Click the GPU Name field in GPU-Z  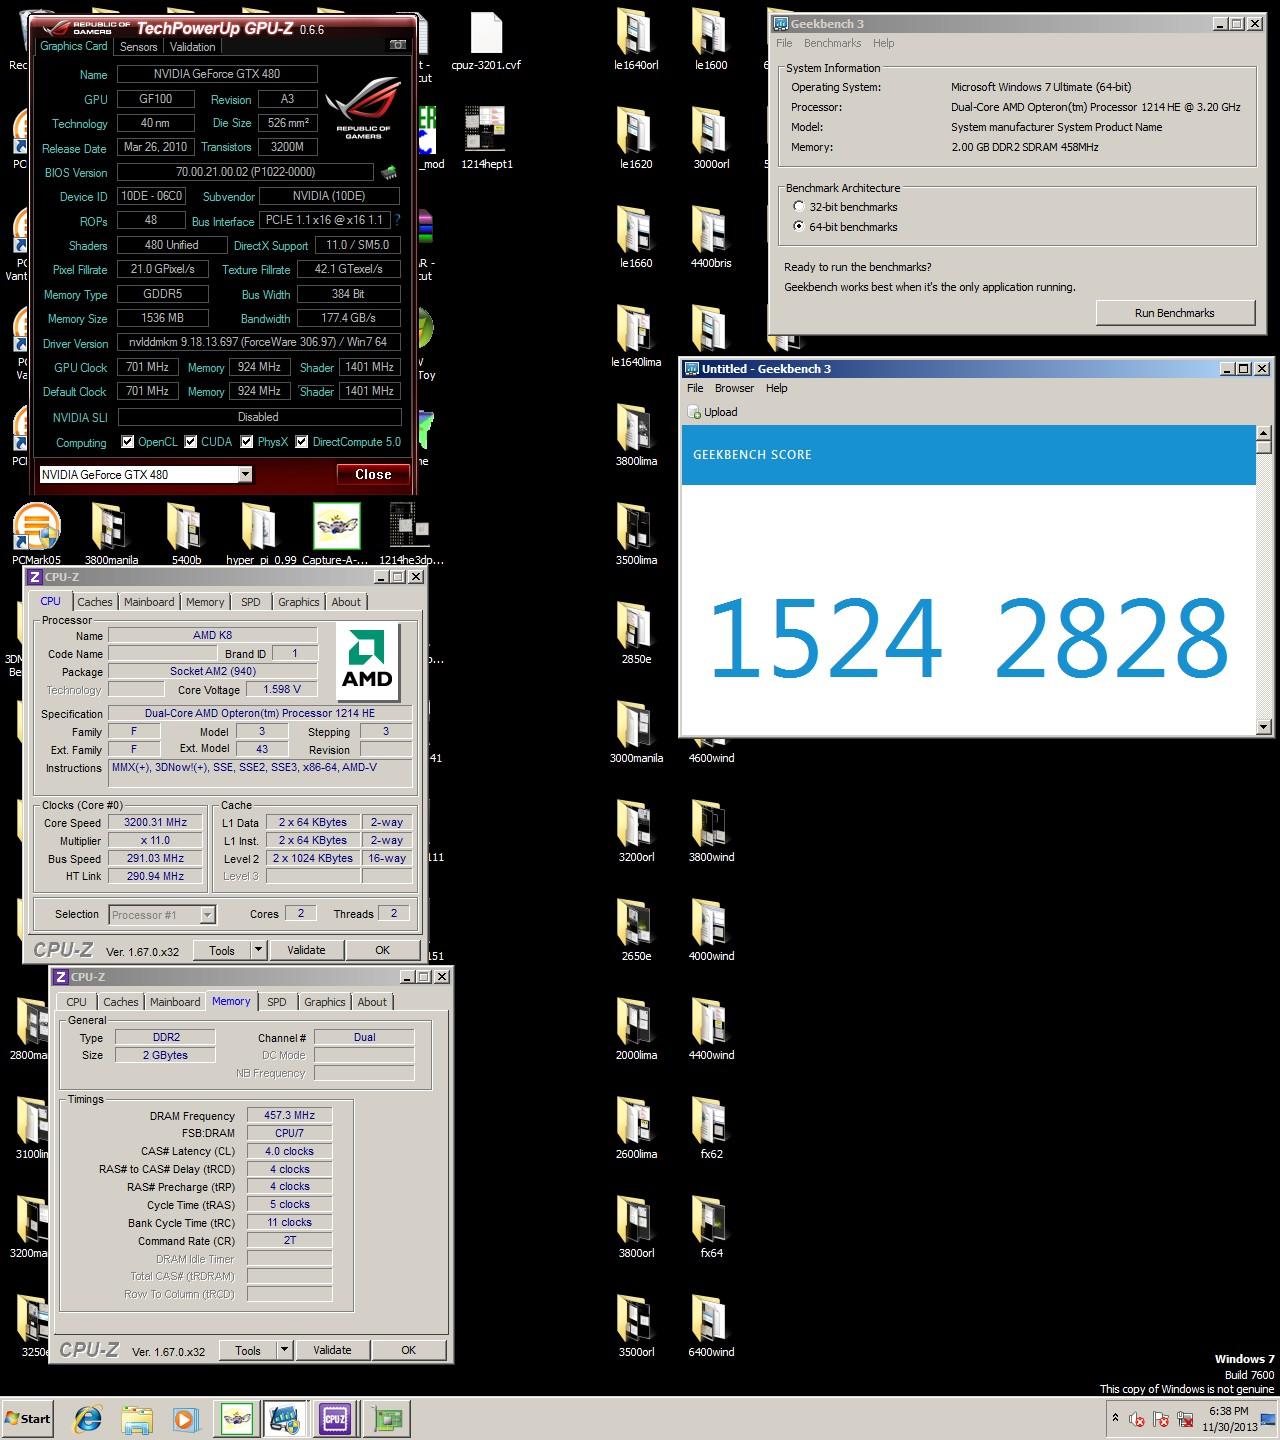coord(217,74)
